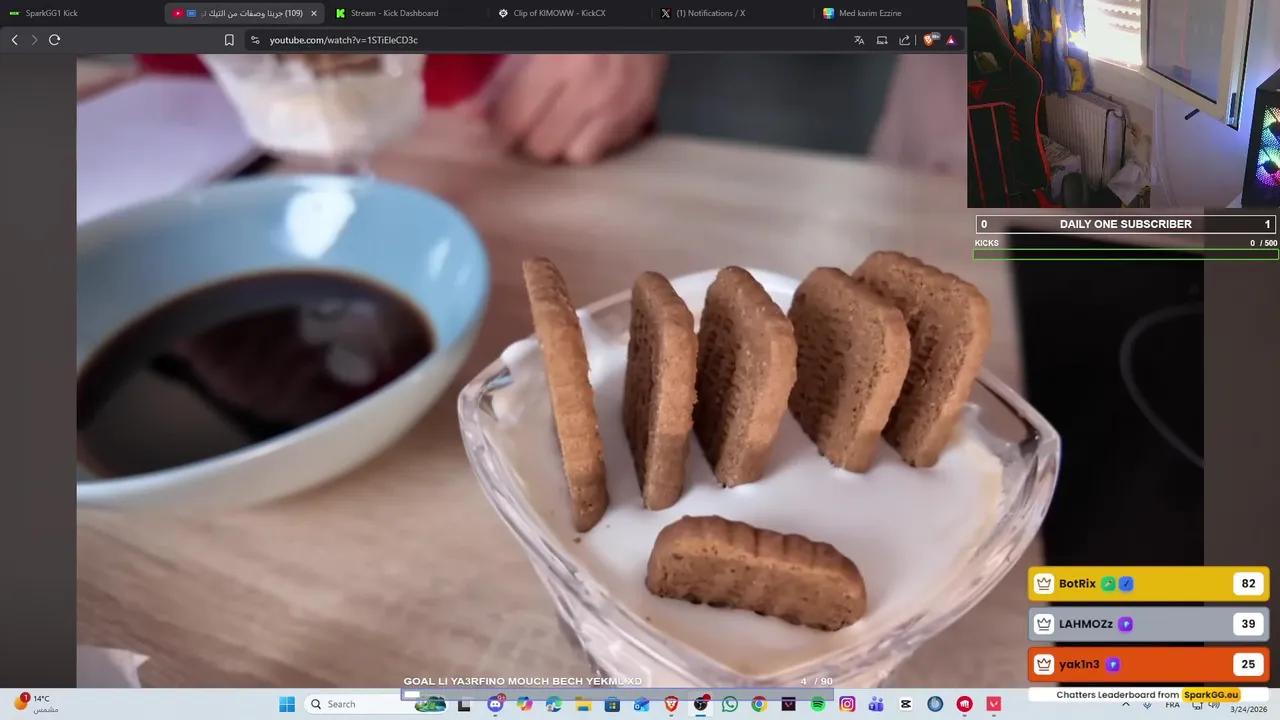Open Microsoft Teams from the taskbar
The width and height of the screenshot is (1280, 720).
point(876,704)
